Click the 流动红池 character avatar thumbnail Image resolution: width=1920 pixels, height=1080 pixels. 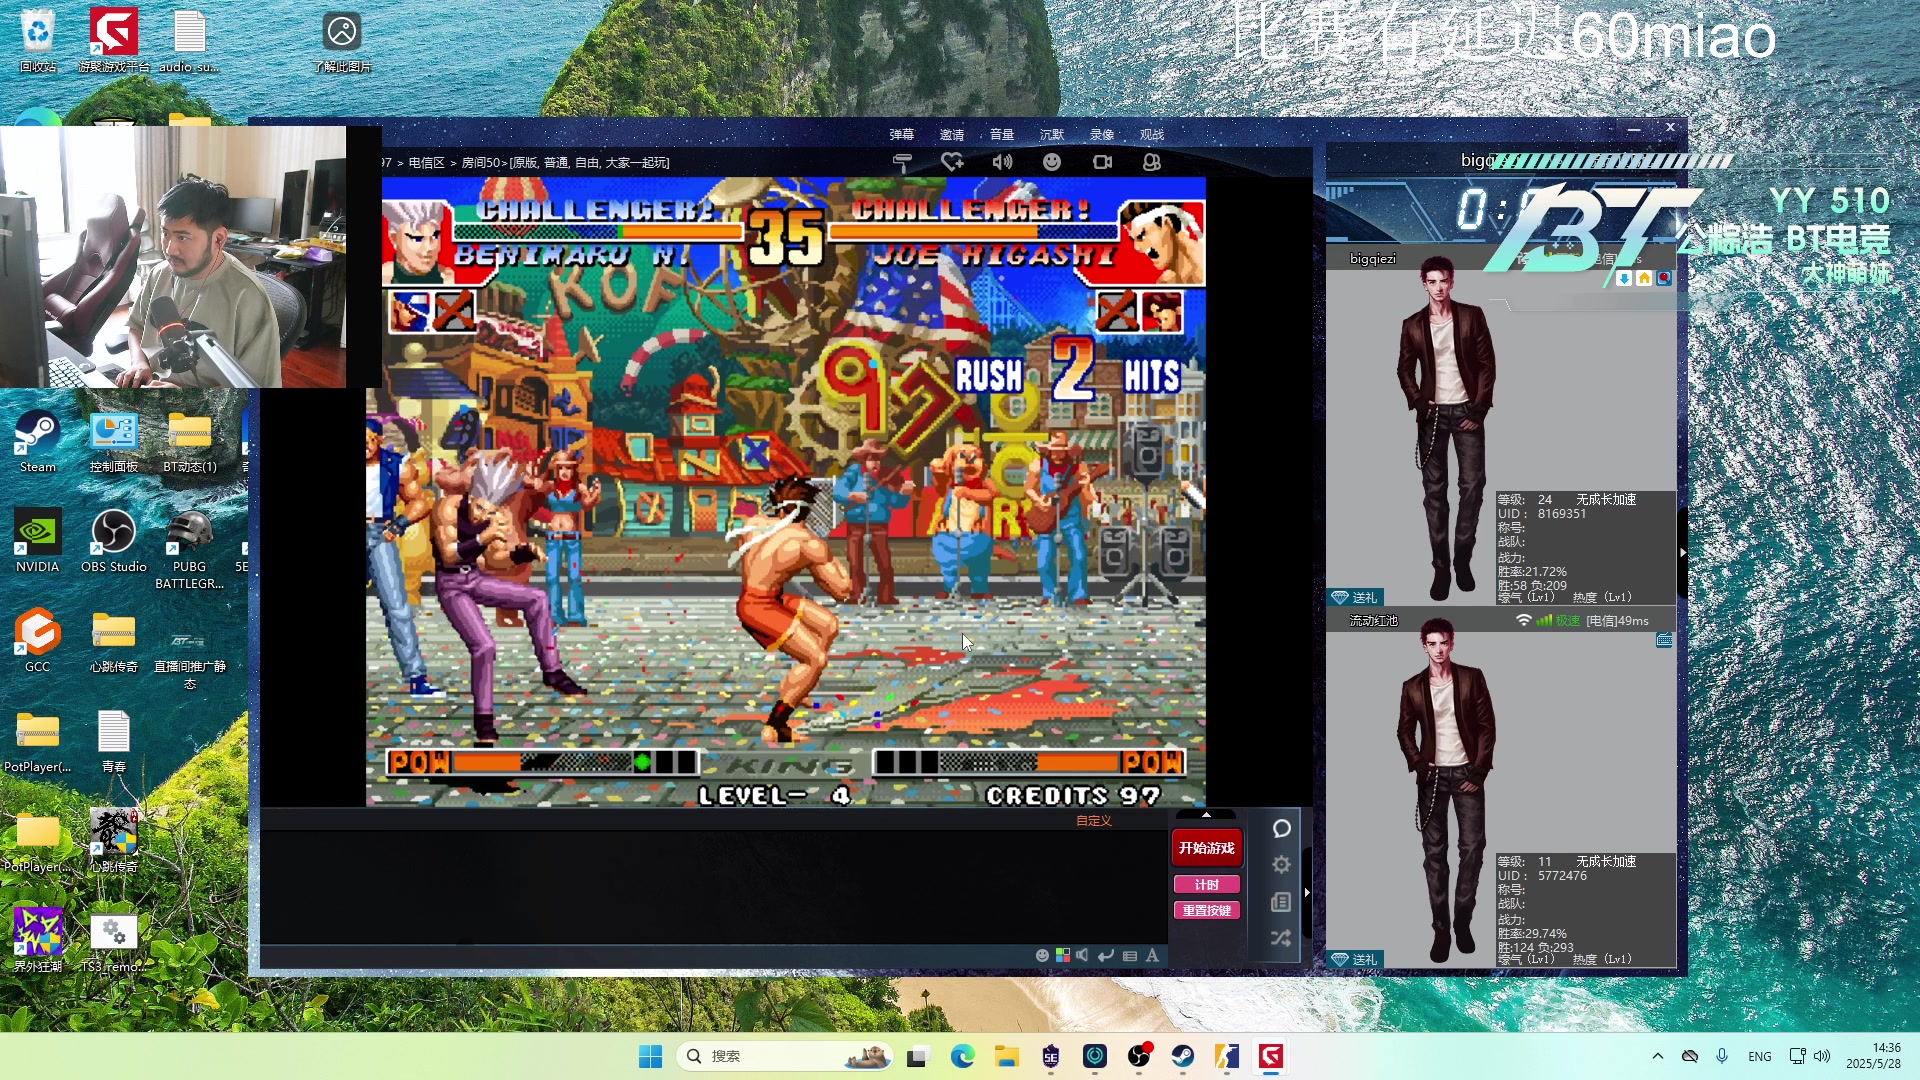pos(1446,792)
